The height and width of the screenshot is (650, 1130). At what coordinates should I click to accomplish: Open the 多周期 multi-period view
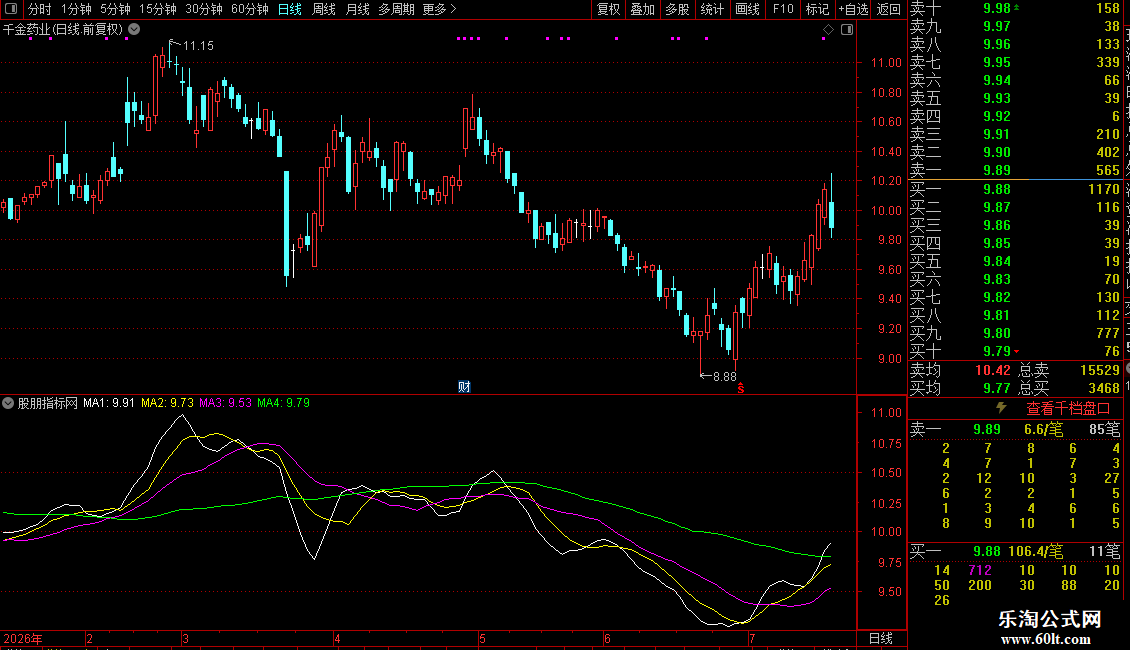(x=396, y=9)
